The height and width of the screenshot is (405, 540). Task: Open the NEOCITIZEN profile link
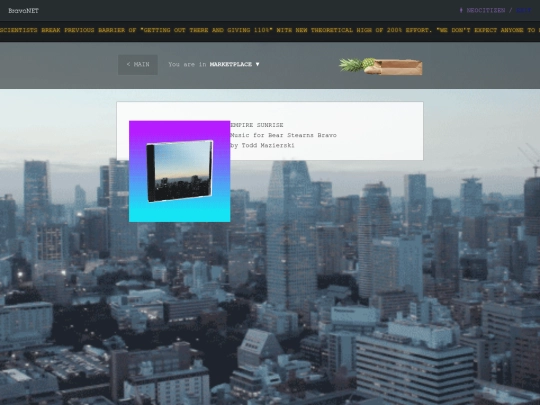(486, 11)
